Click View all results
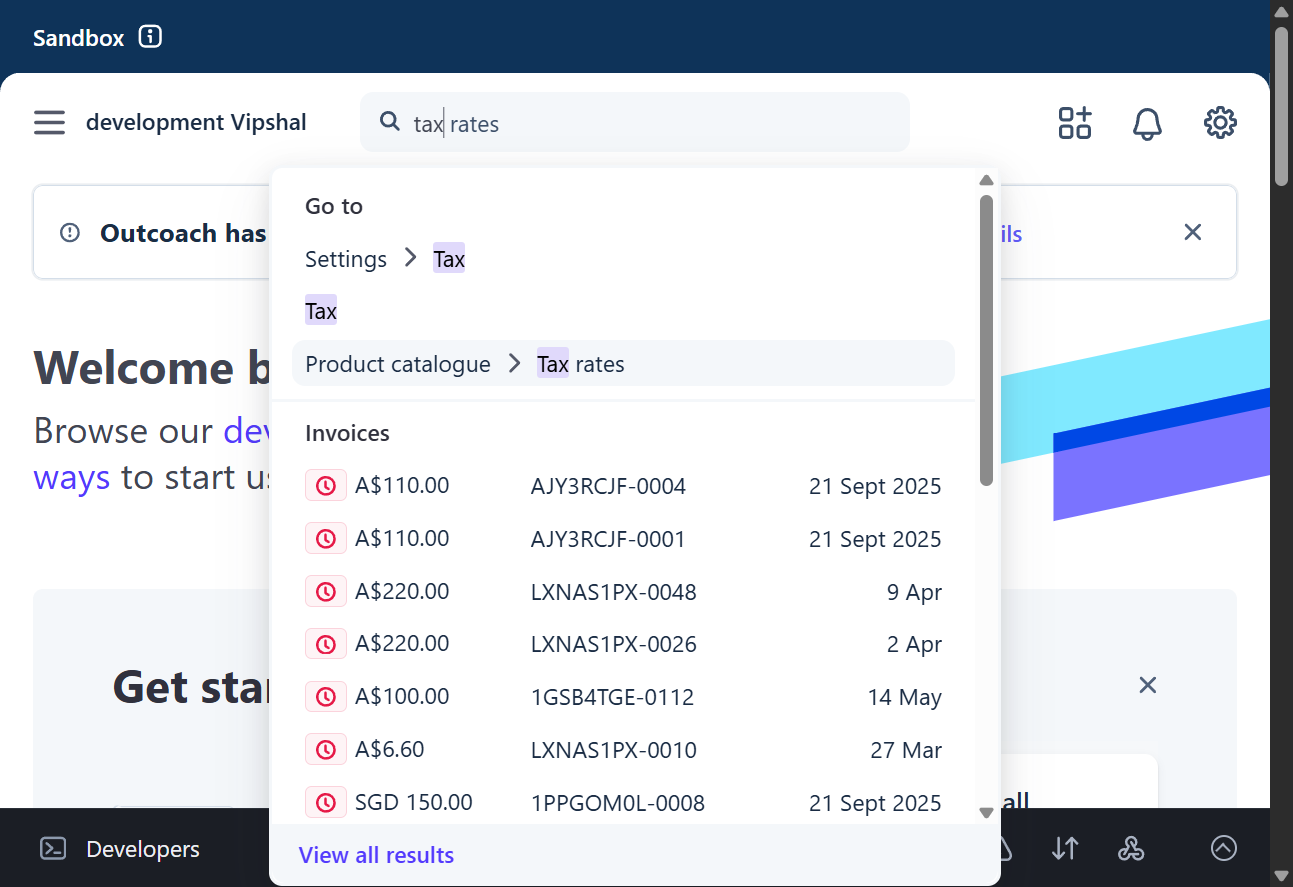The height and width of the screenshot is (887, 1293). [376, 855]
